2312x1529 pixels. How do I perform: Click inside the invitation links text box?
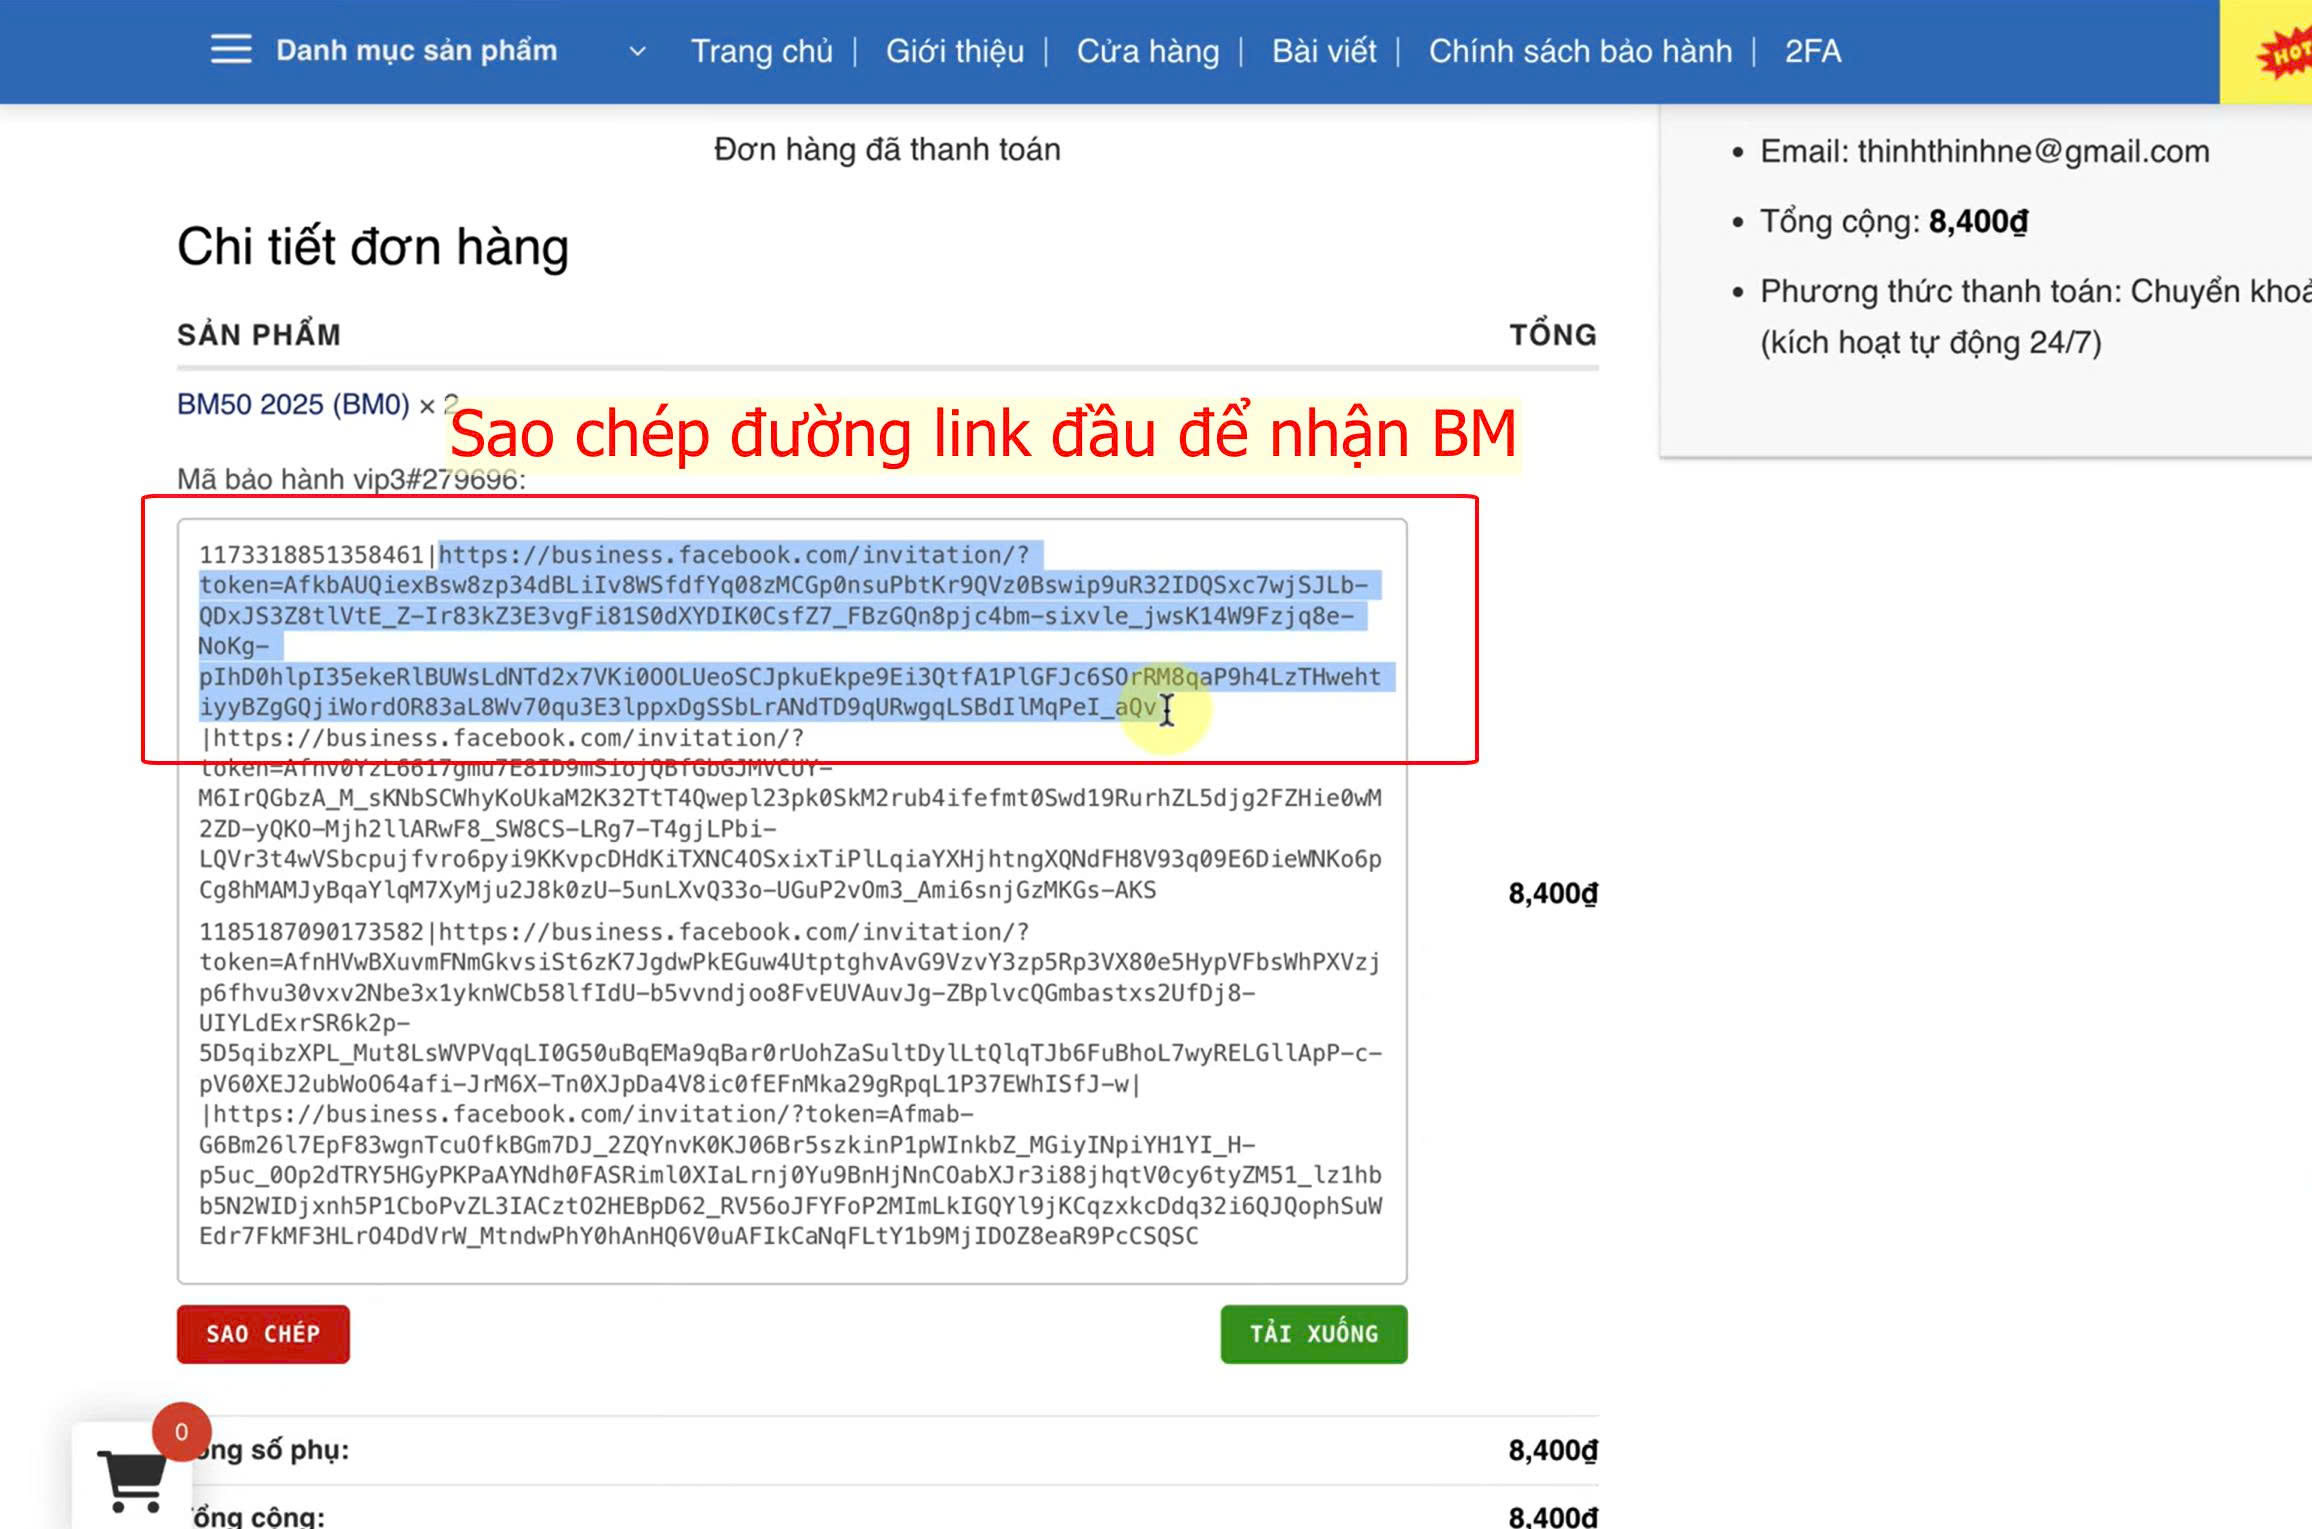coord(792,900)
